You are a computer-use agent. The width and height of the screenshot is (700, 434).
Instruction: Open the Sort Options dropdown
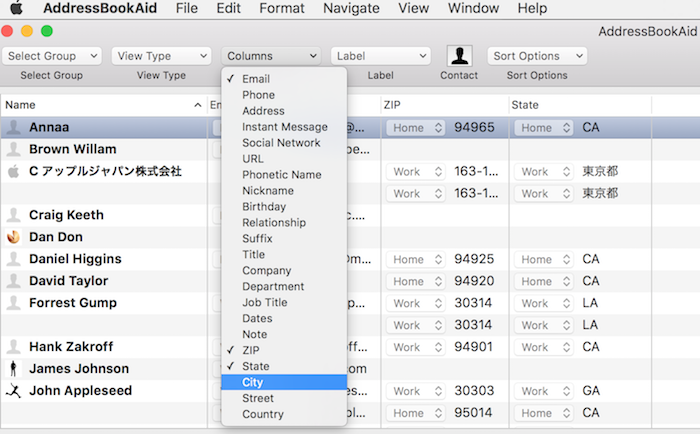pos(537,56)
